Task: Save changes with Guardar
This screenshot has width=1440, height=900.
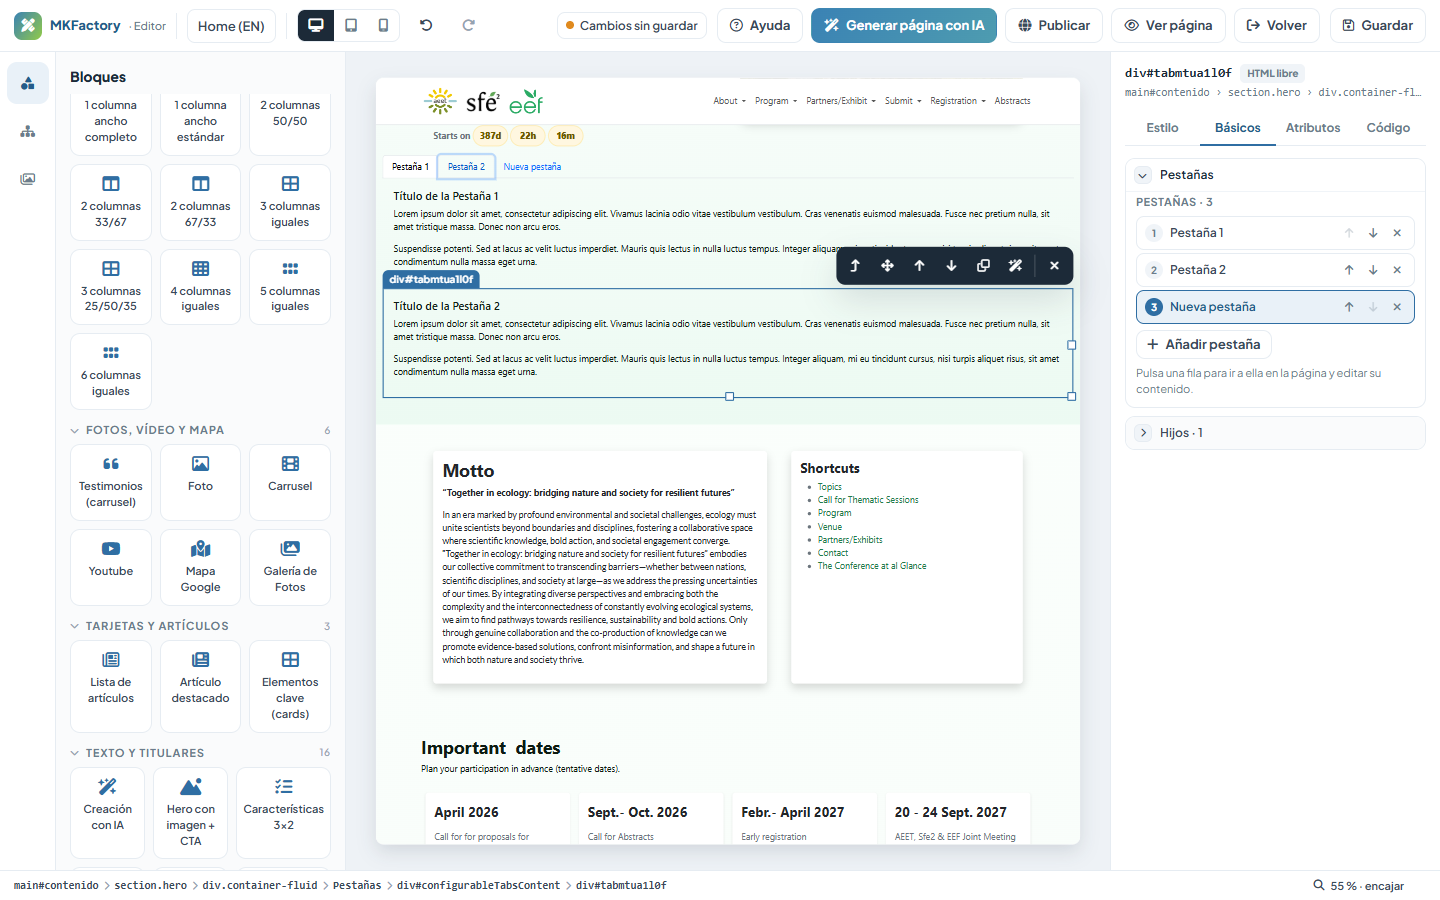Action: click(x=1378, y=25)
